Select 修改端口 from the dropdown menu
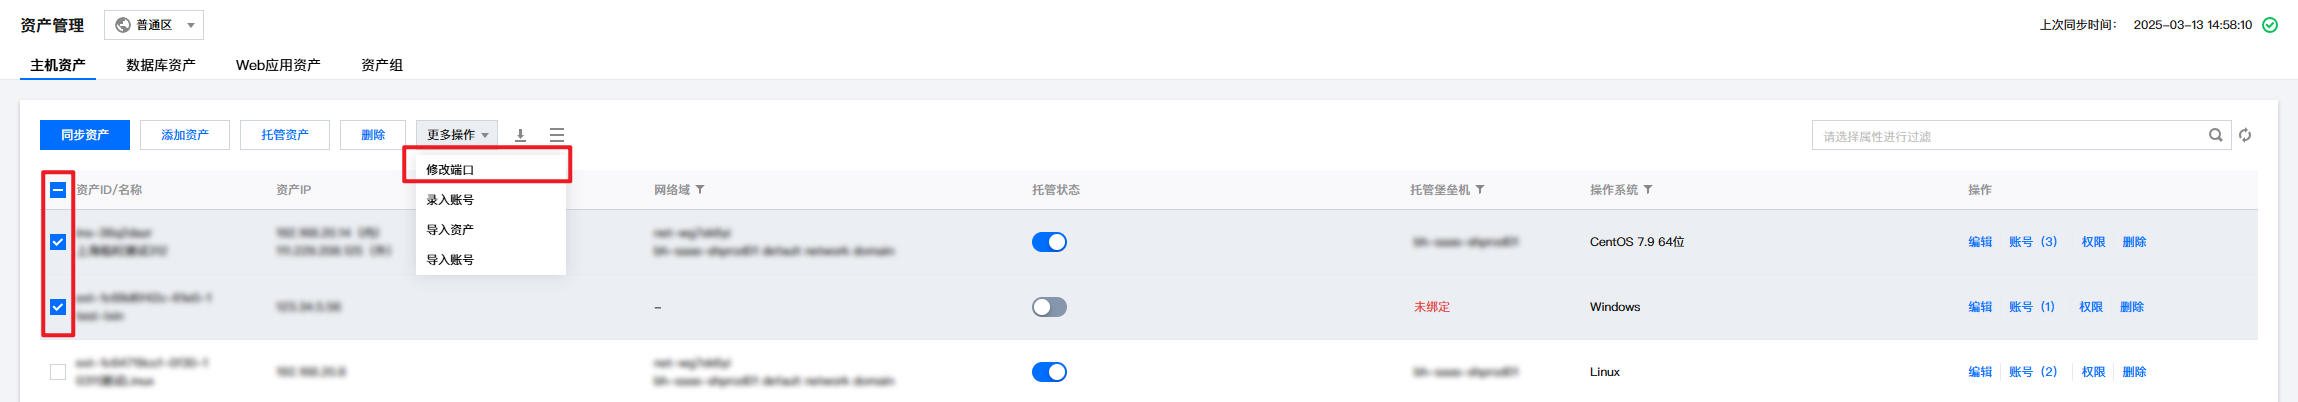Image resolution: width=2298 pixels, height=402 pixels. pos(450,170)
